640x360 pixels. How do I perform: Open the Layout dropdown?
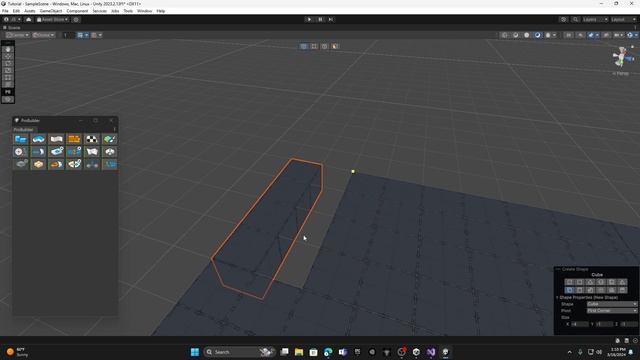pos(624,19)
